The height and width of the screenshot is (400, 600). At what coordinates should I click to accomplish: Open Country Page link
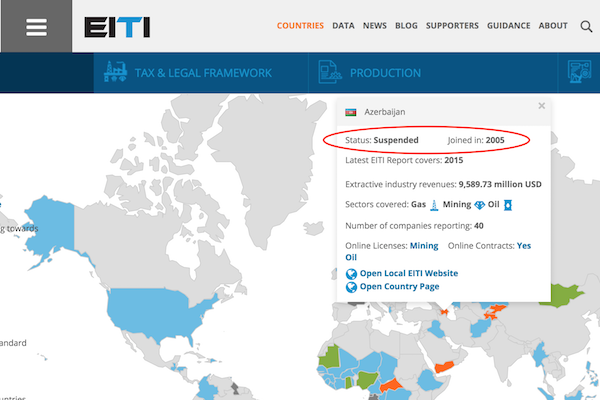click(399, 287)
